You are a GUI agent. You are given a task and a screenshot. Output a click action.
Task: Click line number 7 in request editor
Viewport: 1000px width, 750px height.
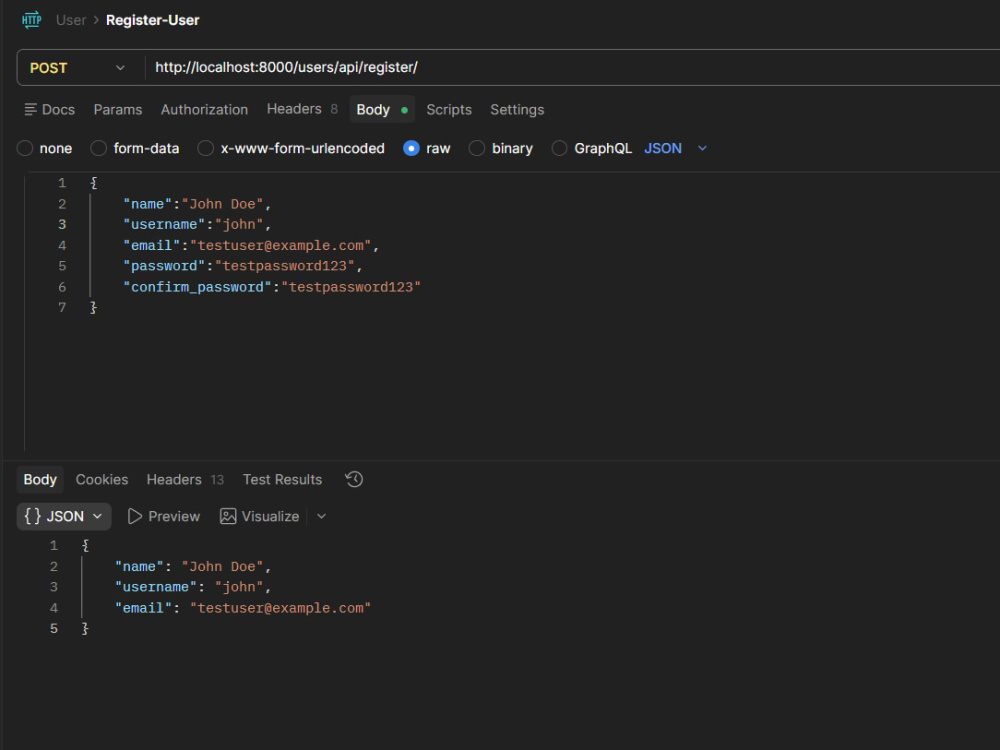(62, 307)
